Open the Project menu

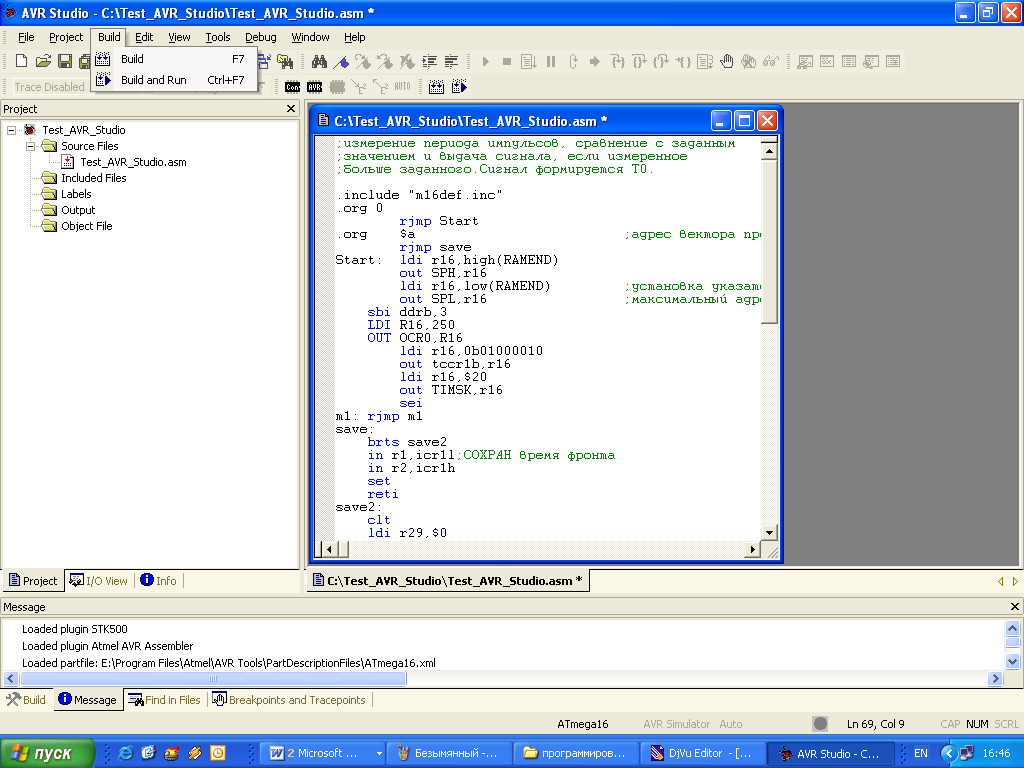pos(66,37)
